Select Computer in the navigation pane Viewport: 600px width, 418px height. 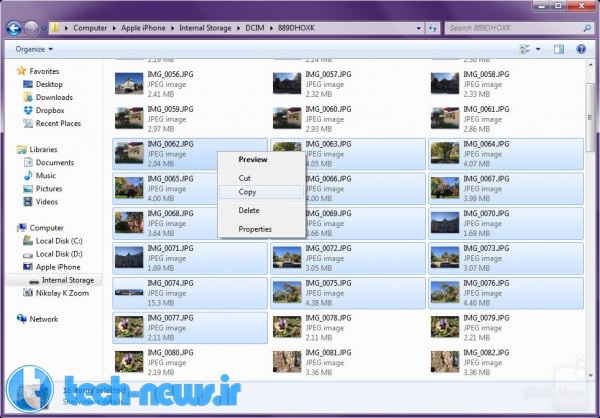[46, 228]
